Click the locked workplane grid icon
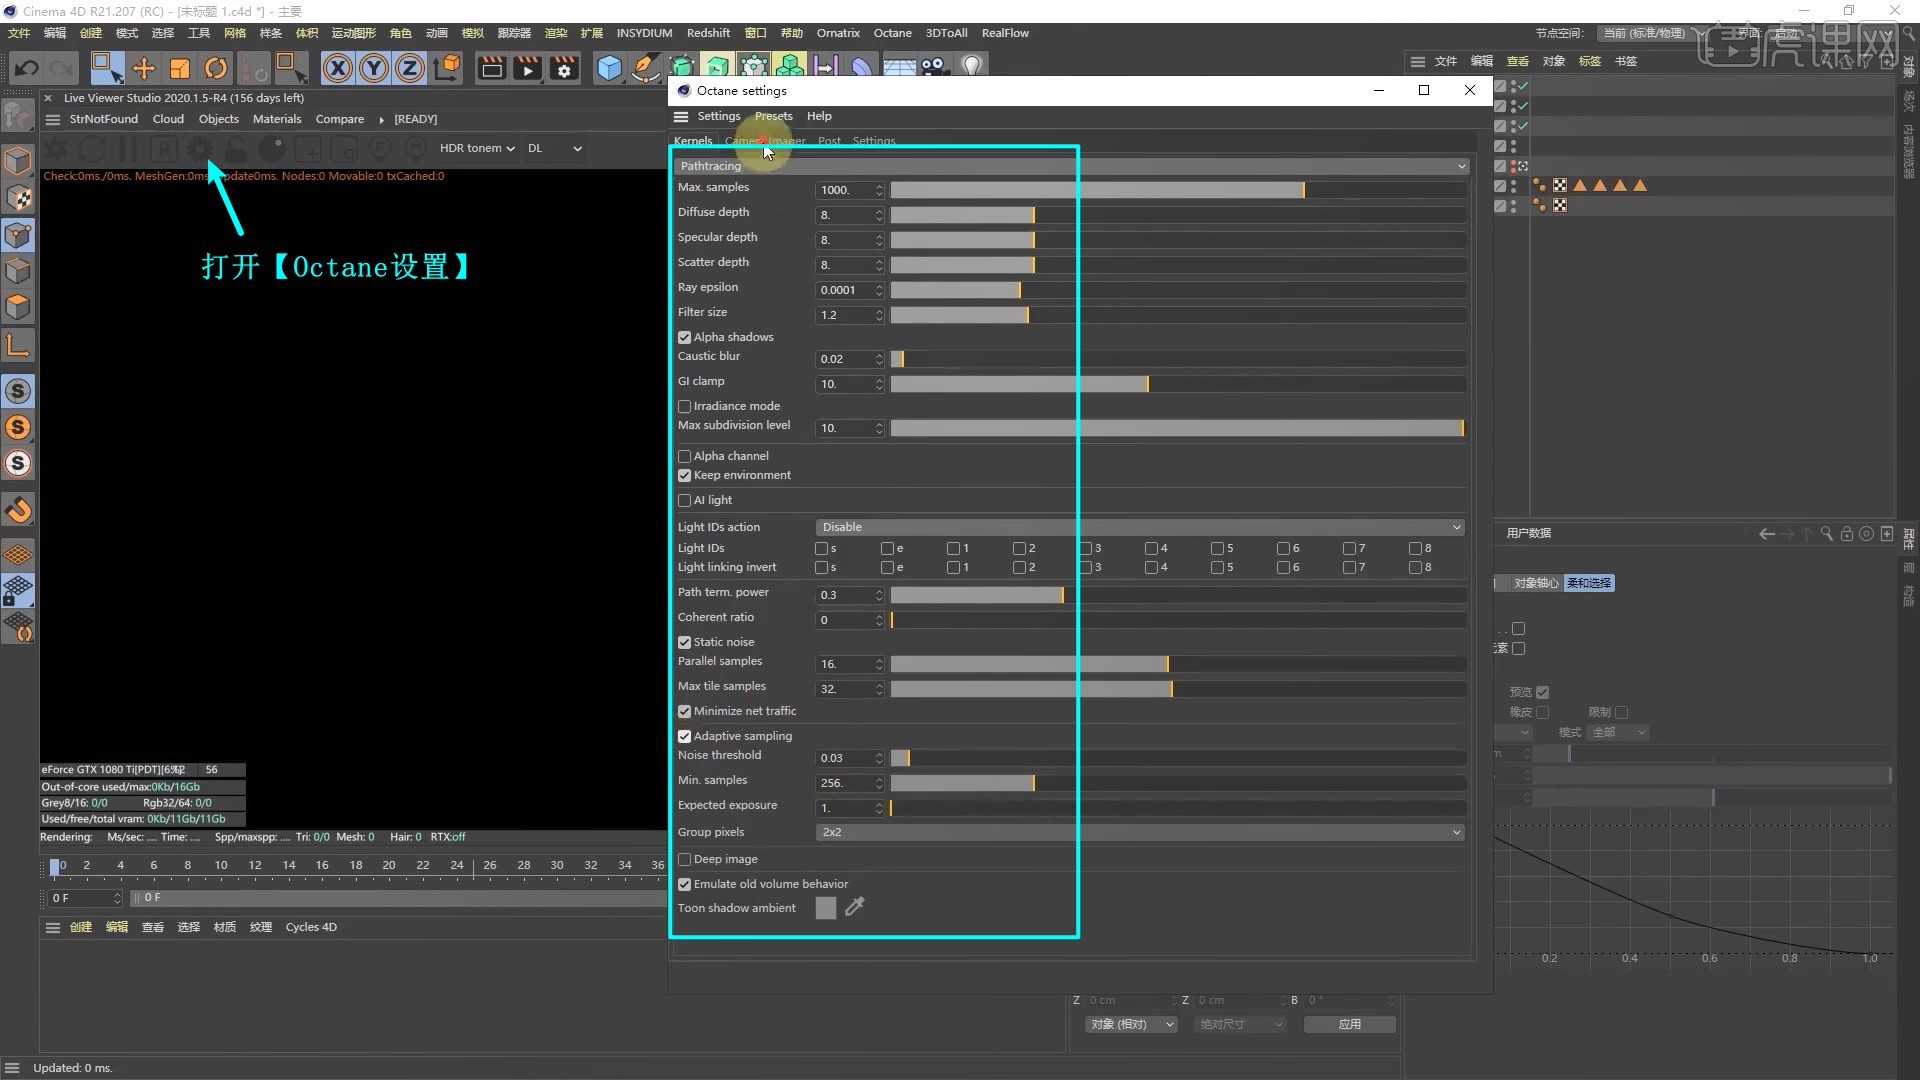This screenshot has width=1920, height=1080. [18, 590]
